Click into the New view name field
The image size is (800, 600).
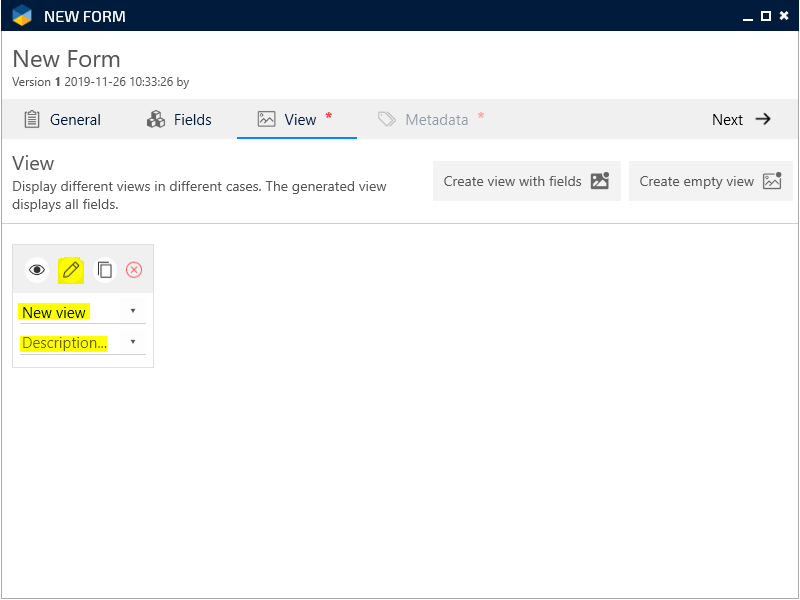70,312
